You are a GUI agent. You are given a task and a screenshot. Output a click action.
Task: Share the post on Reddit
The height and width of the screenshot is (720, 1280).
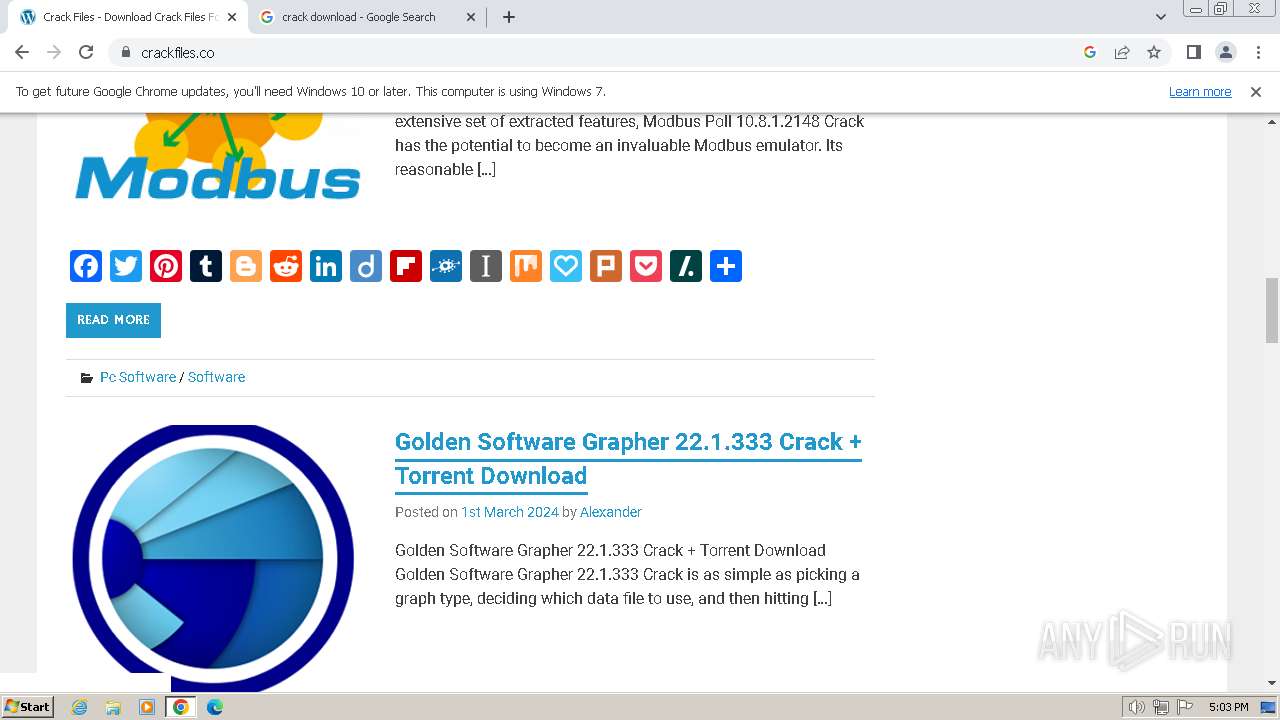[x=286, y=266]
